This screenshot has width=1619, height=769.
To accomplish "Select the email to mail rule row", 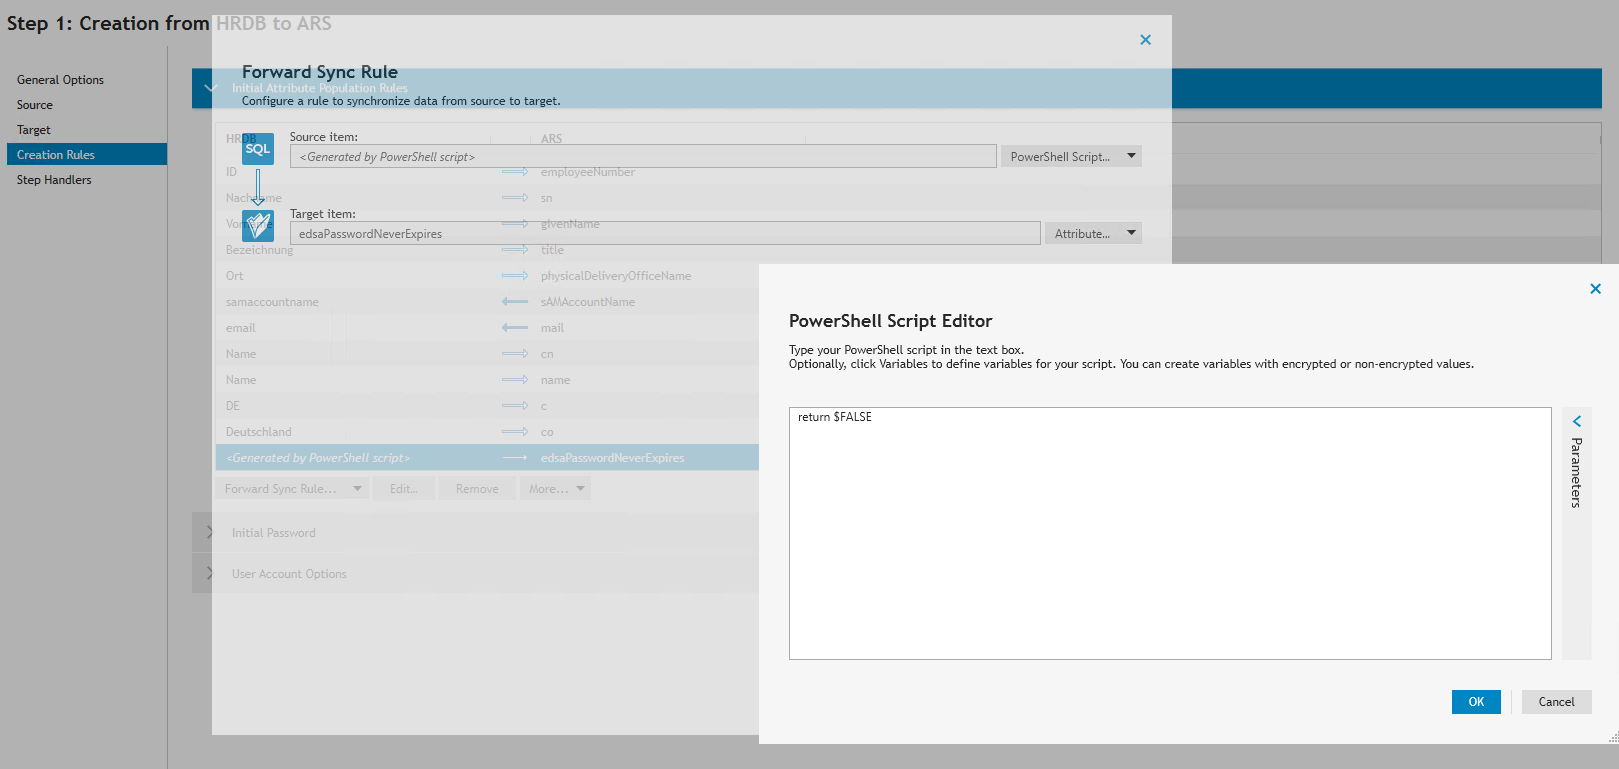I will point(487,328).
